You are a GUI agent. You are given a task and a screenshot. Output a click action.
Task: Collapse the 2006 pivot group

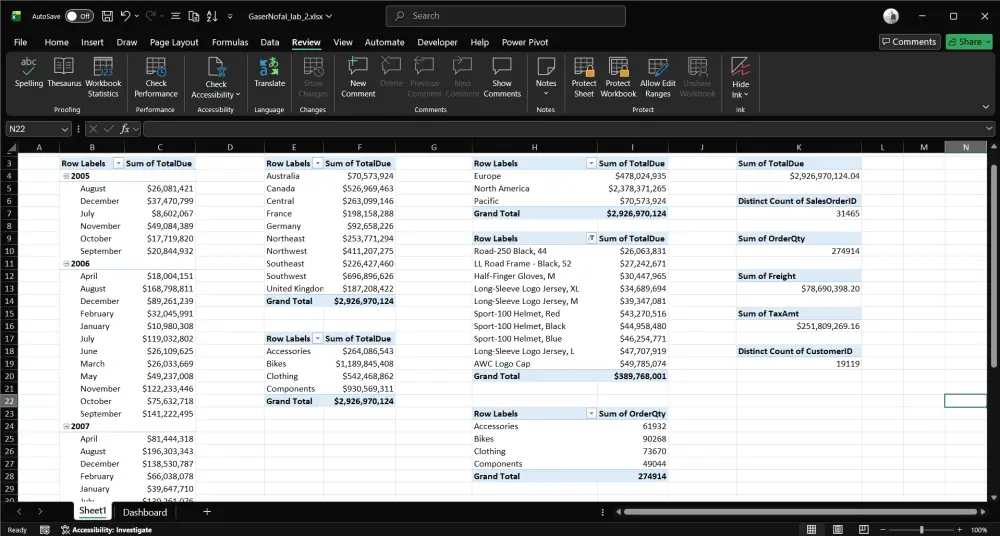pos(65,264)
